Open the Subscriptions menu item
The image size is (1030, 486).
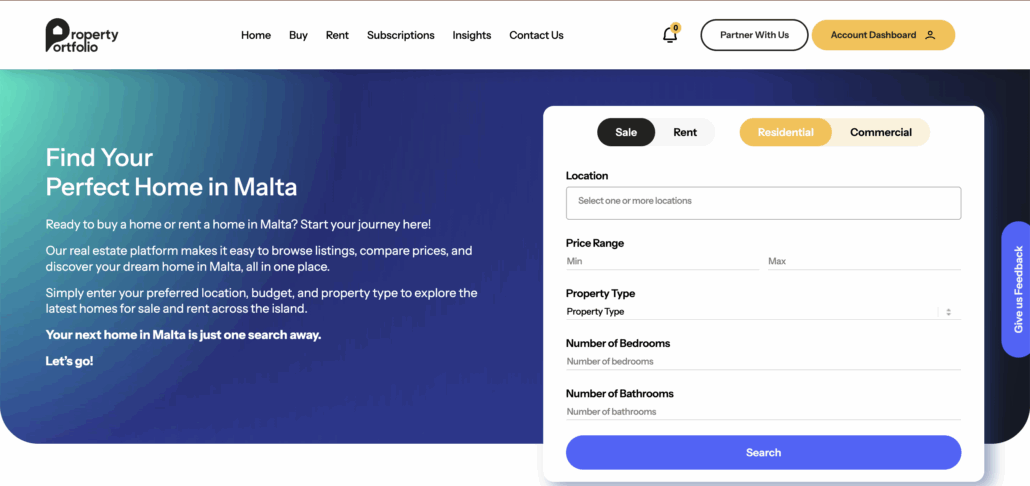click(x=400, y=35)
